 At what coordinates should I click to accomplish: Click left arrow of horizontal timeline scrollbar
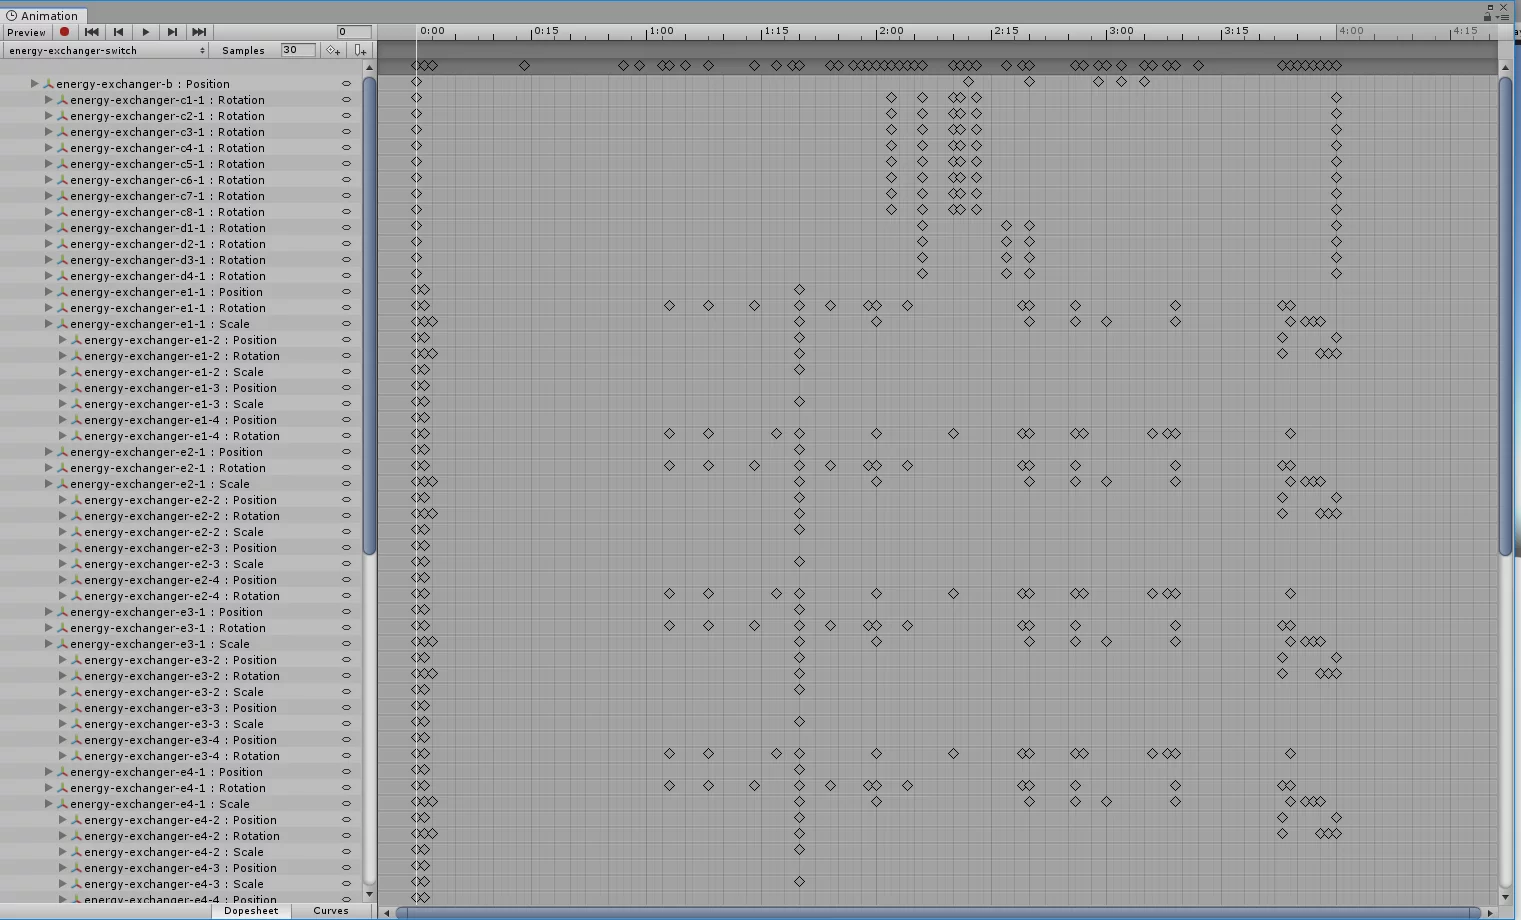(x=387, y=912)
